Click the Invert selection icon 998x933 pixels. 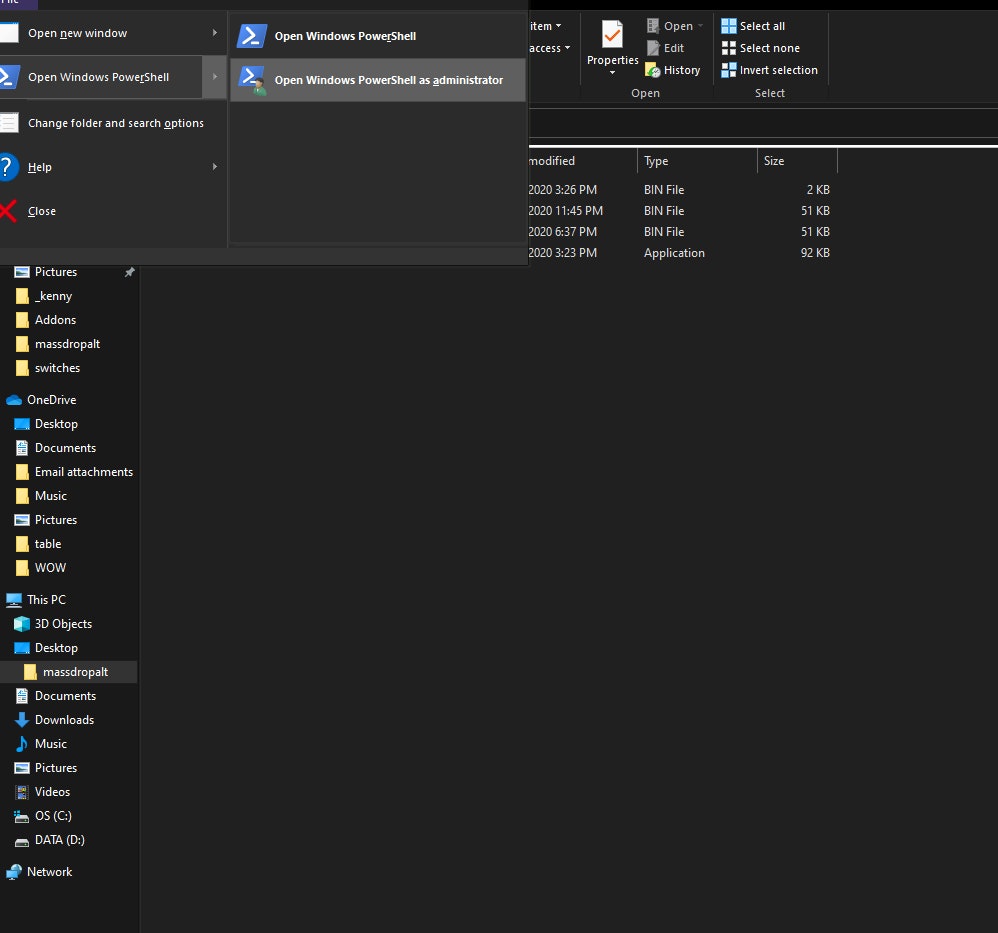pos(729,70)
